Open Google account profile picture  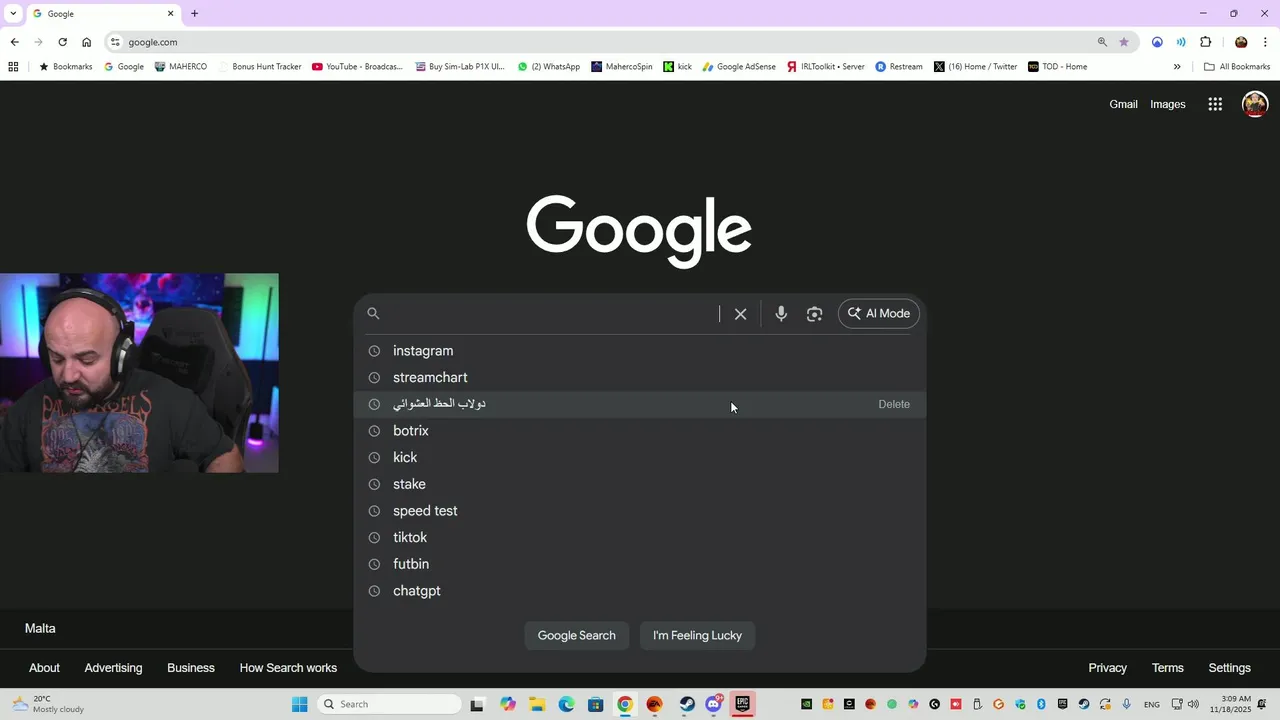tap(1255, 104)
